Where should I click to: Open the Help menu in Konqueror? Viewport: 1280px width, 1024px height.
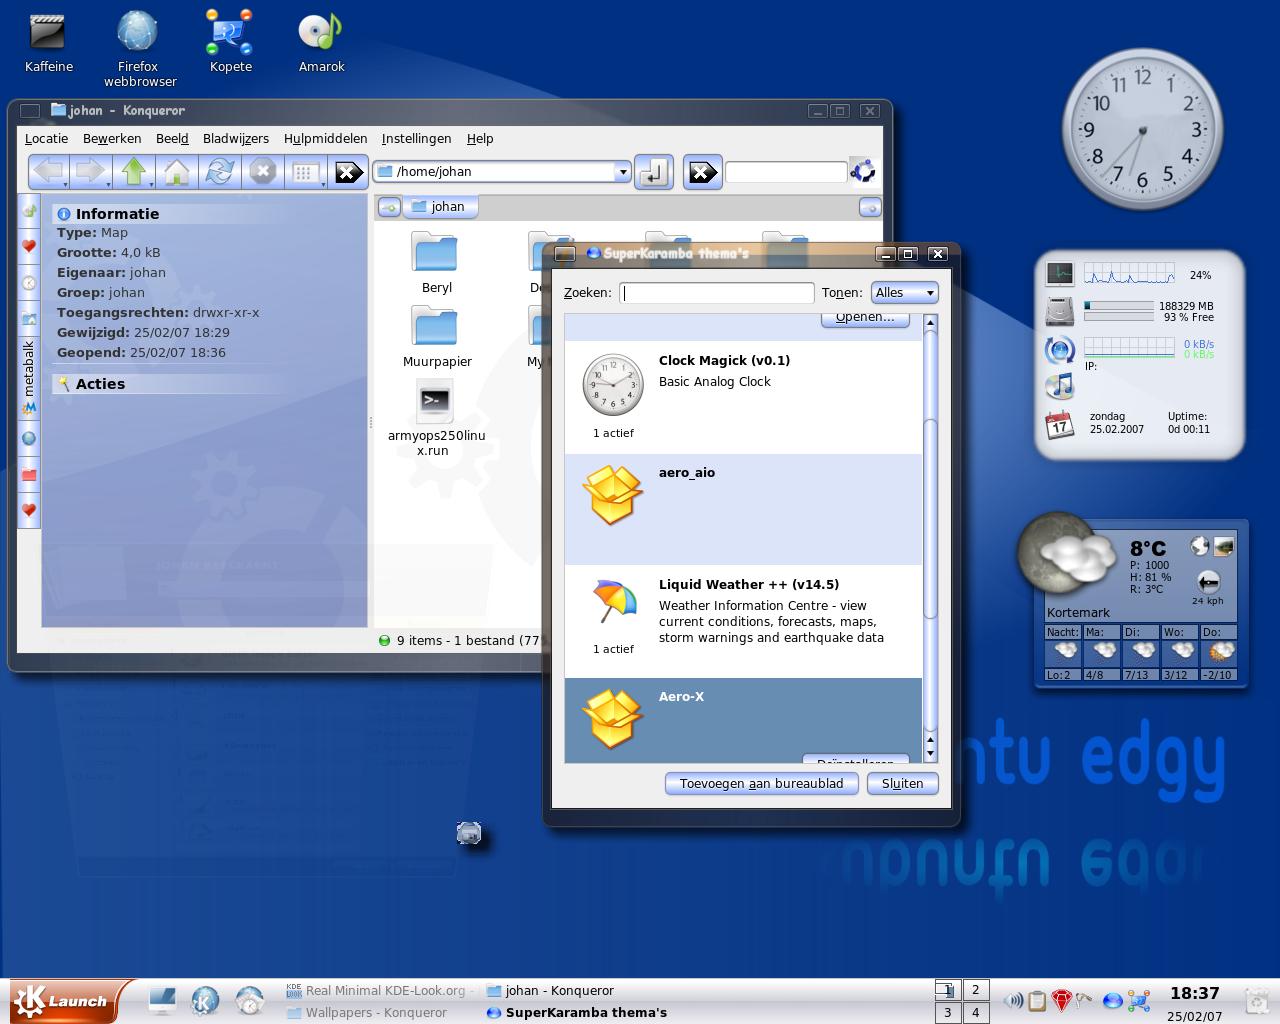480,139
